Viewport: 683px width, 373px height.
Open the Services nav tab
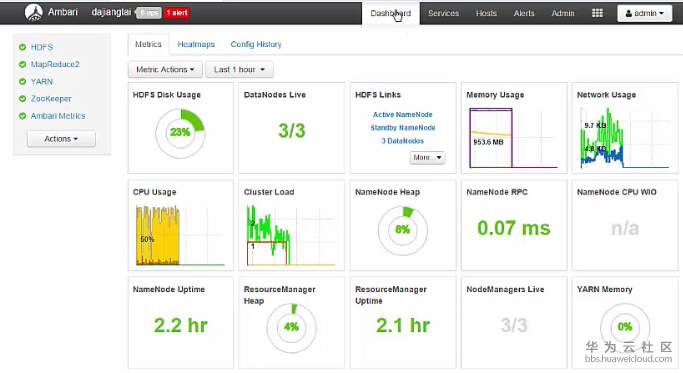443,14
